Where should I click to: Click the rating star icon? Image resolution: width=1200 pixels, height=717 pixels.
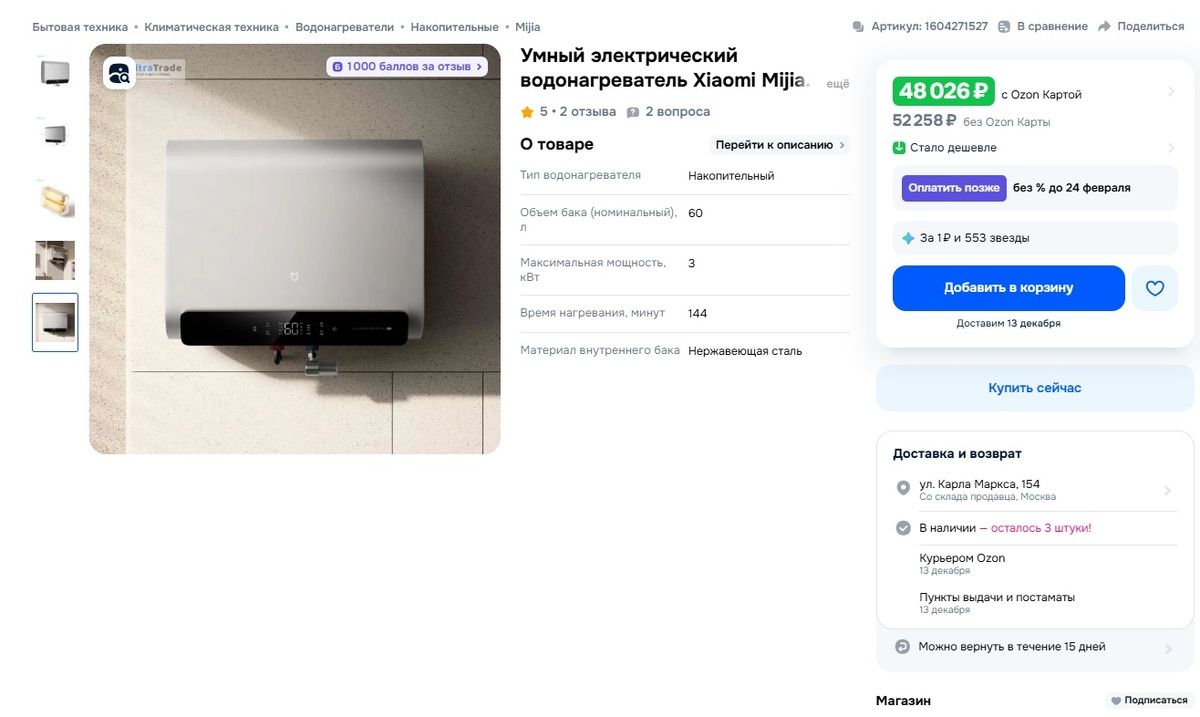pos(527,112)
